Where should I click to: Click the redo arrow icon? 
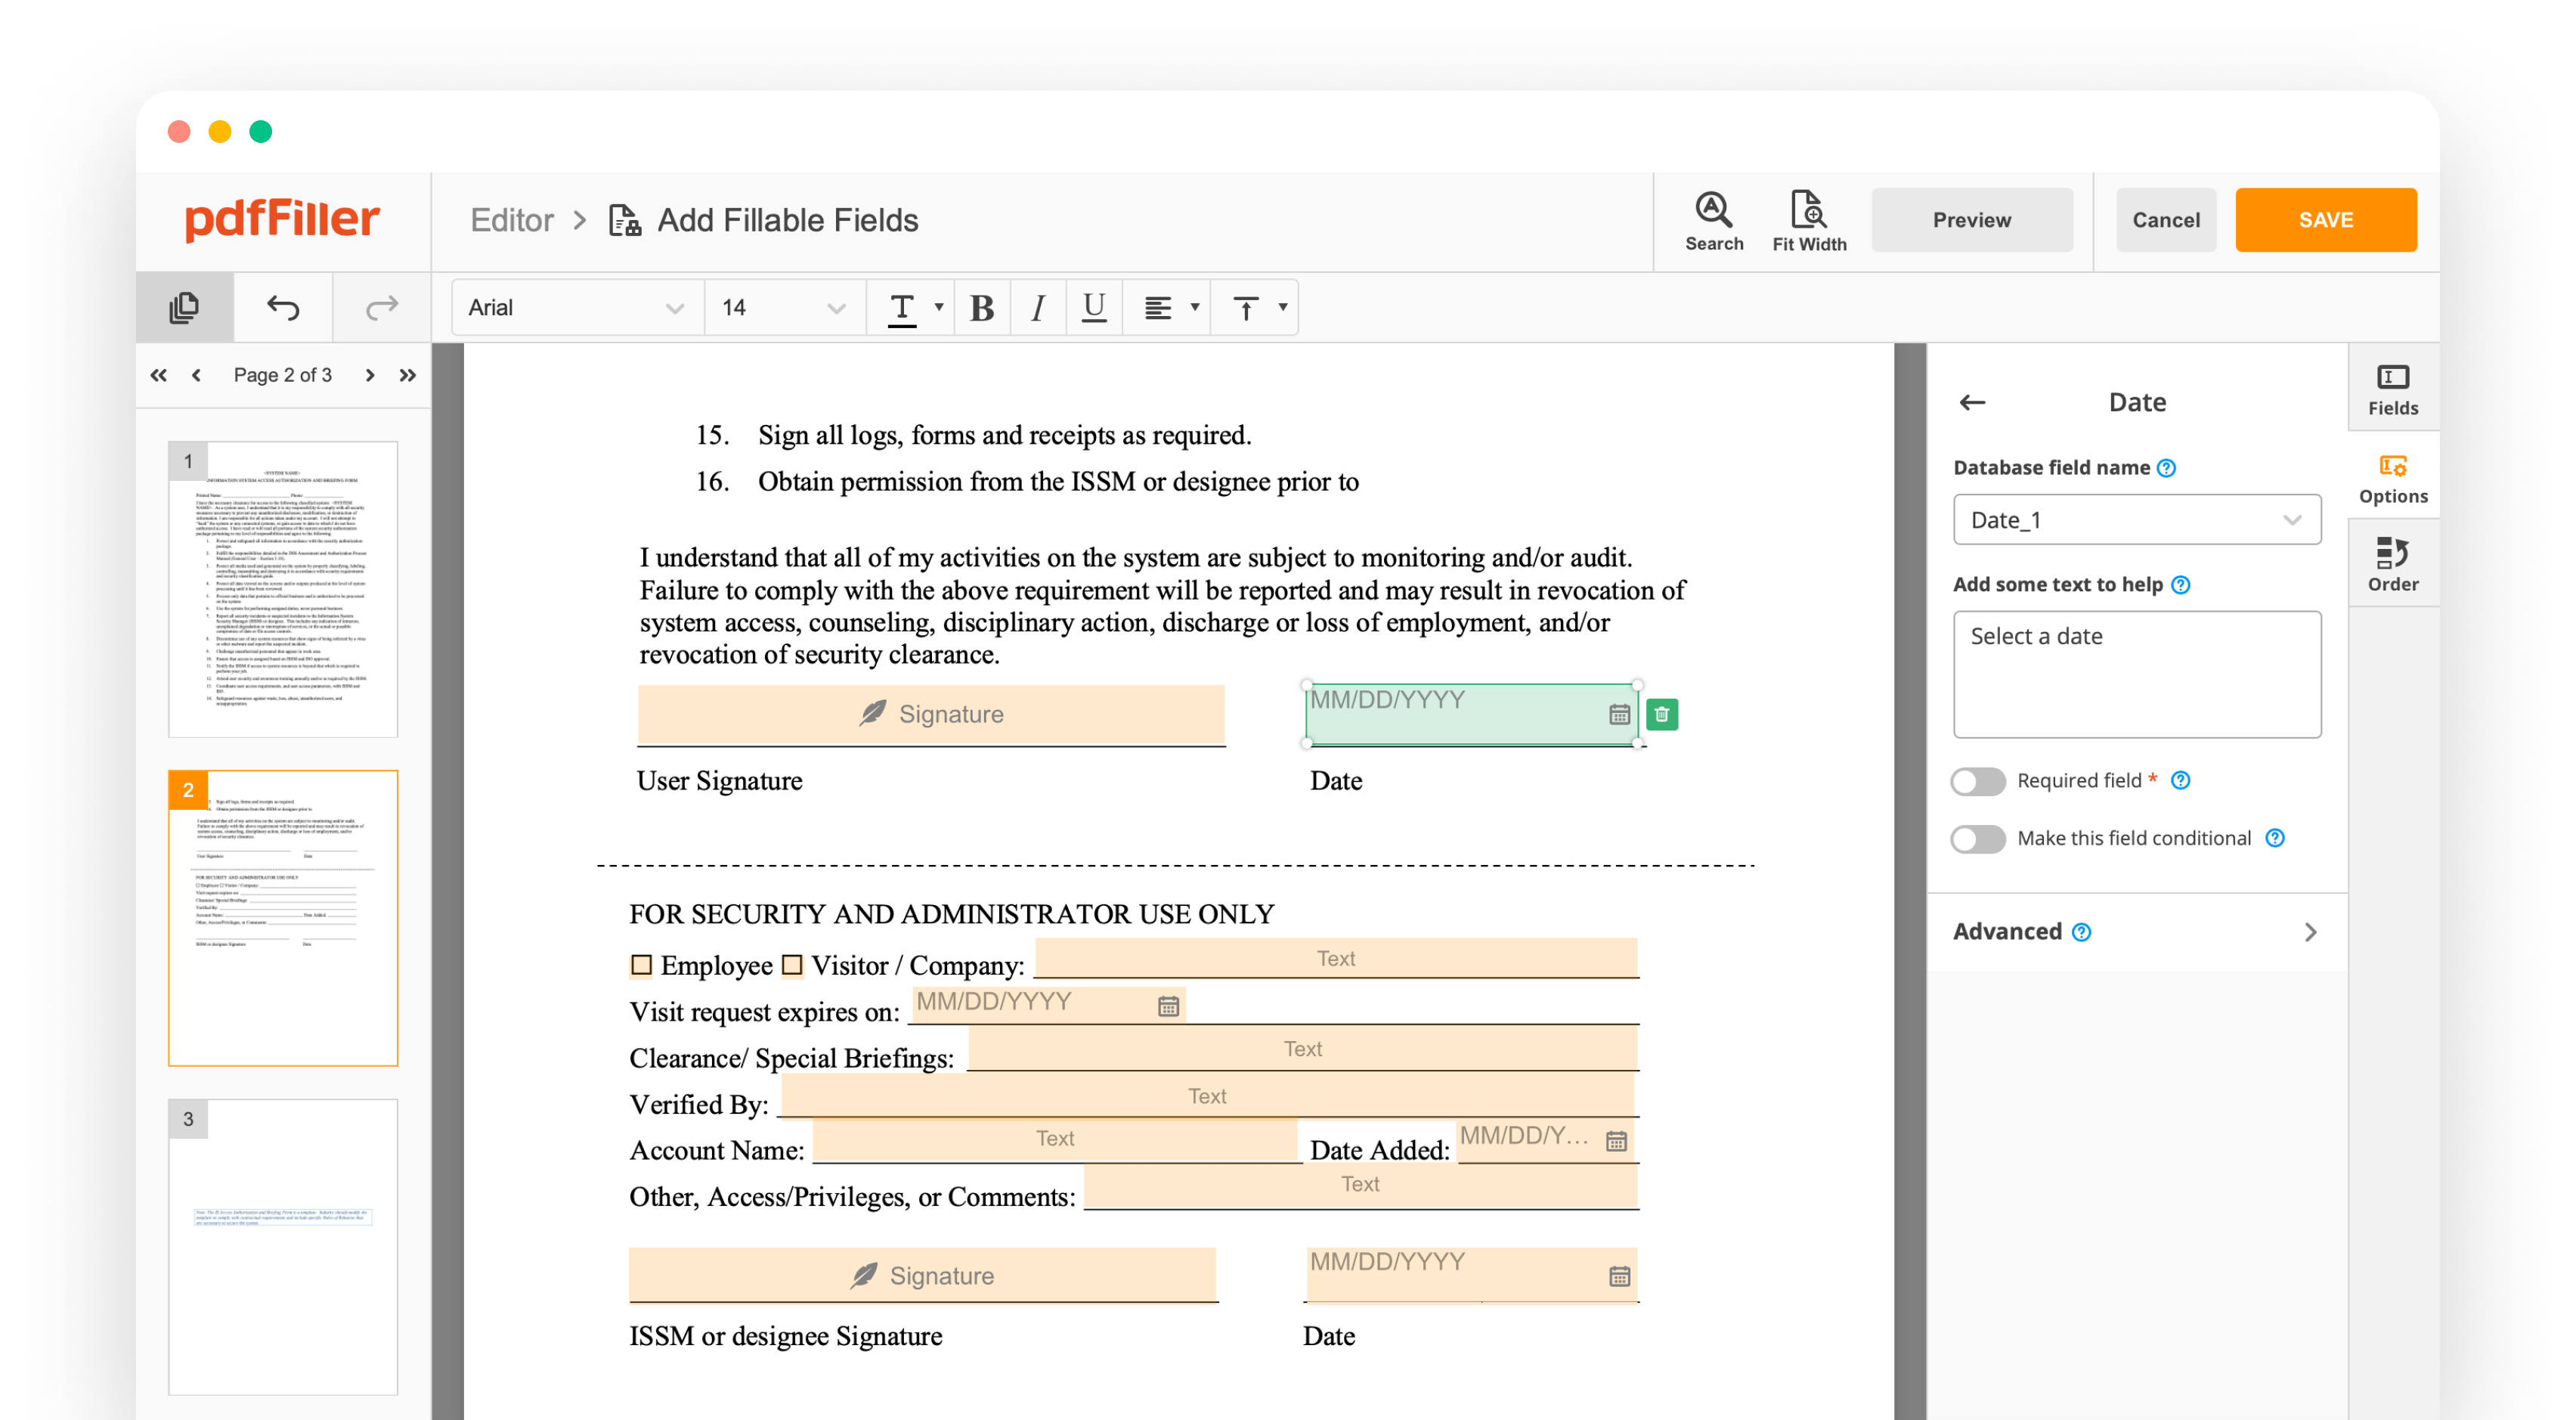click(381, 307)
